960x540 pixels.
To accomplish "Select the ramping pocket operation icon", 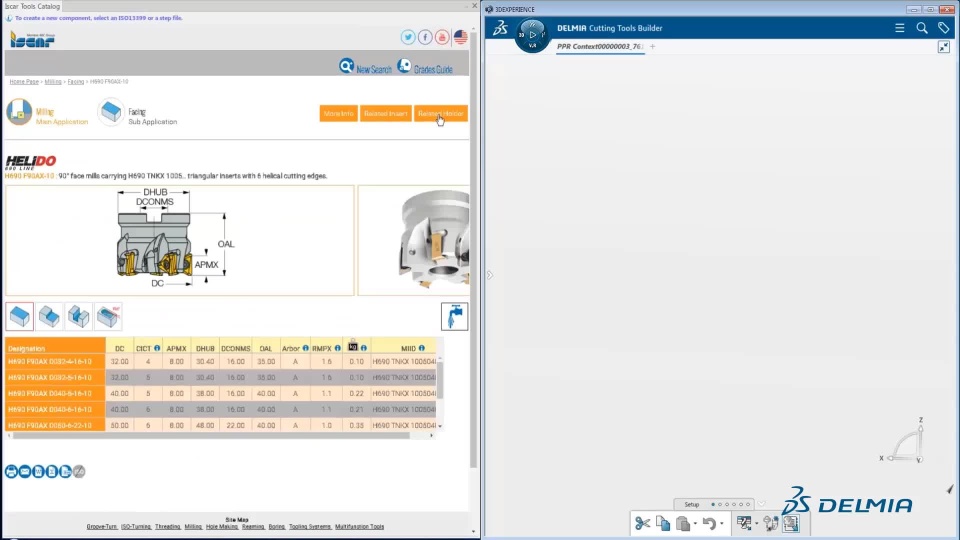I will [108, 317].
